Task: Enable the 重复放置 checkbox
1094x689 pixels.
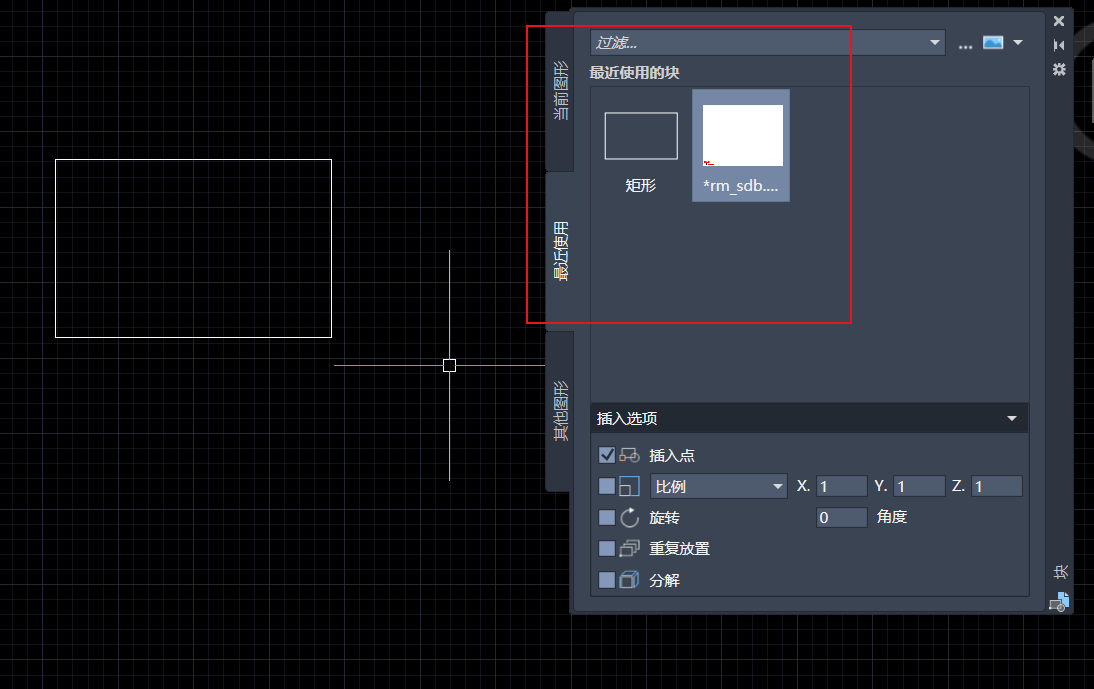Action: [607, 549]
